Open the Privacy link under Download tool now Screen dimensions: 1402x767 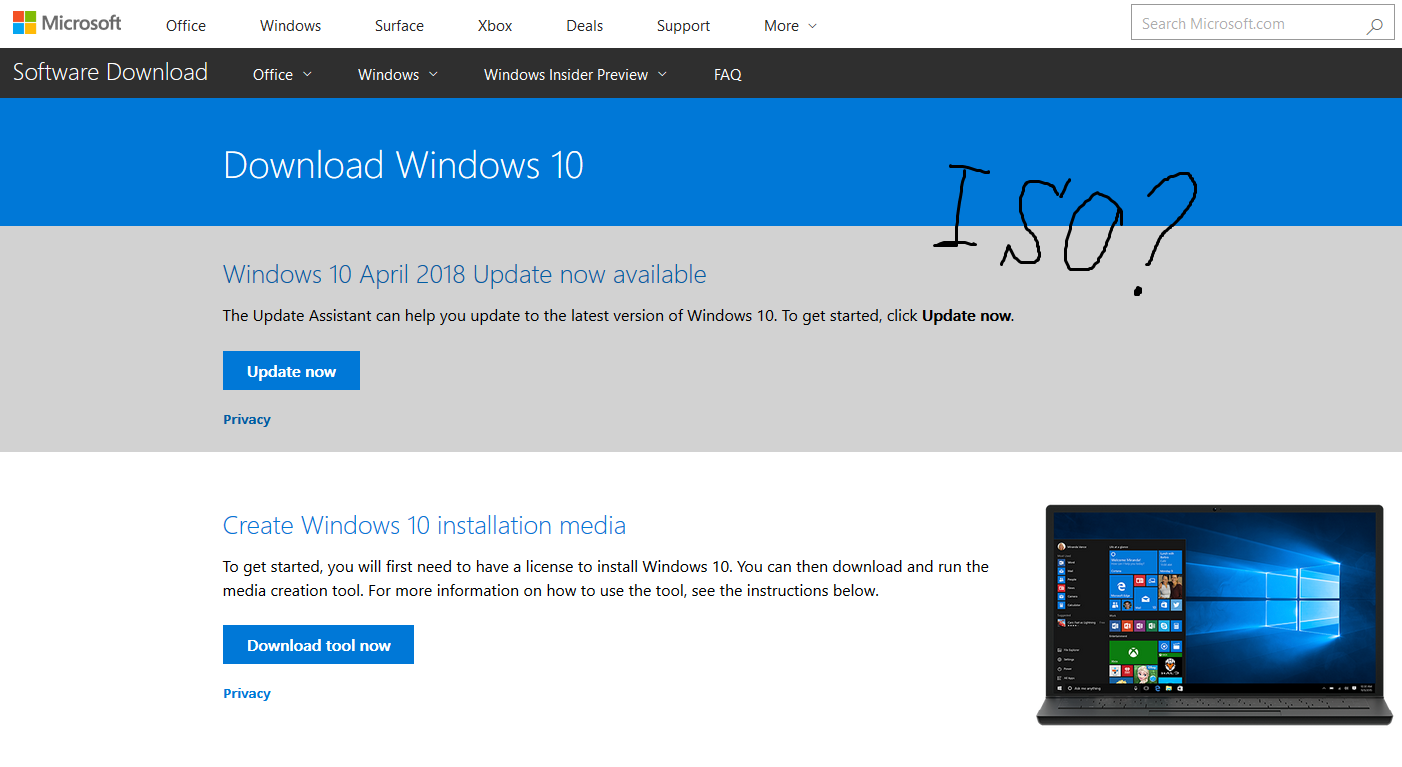(246, 693)
